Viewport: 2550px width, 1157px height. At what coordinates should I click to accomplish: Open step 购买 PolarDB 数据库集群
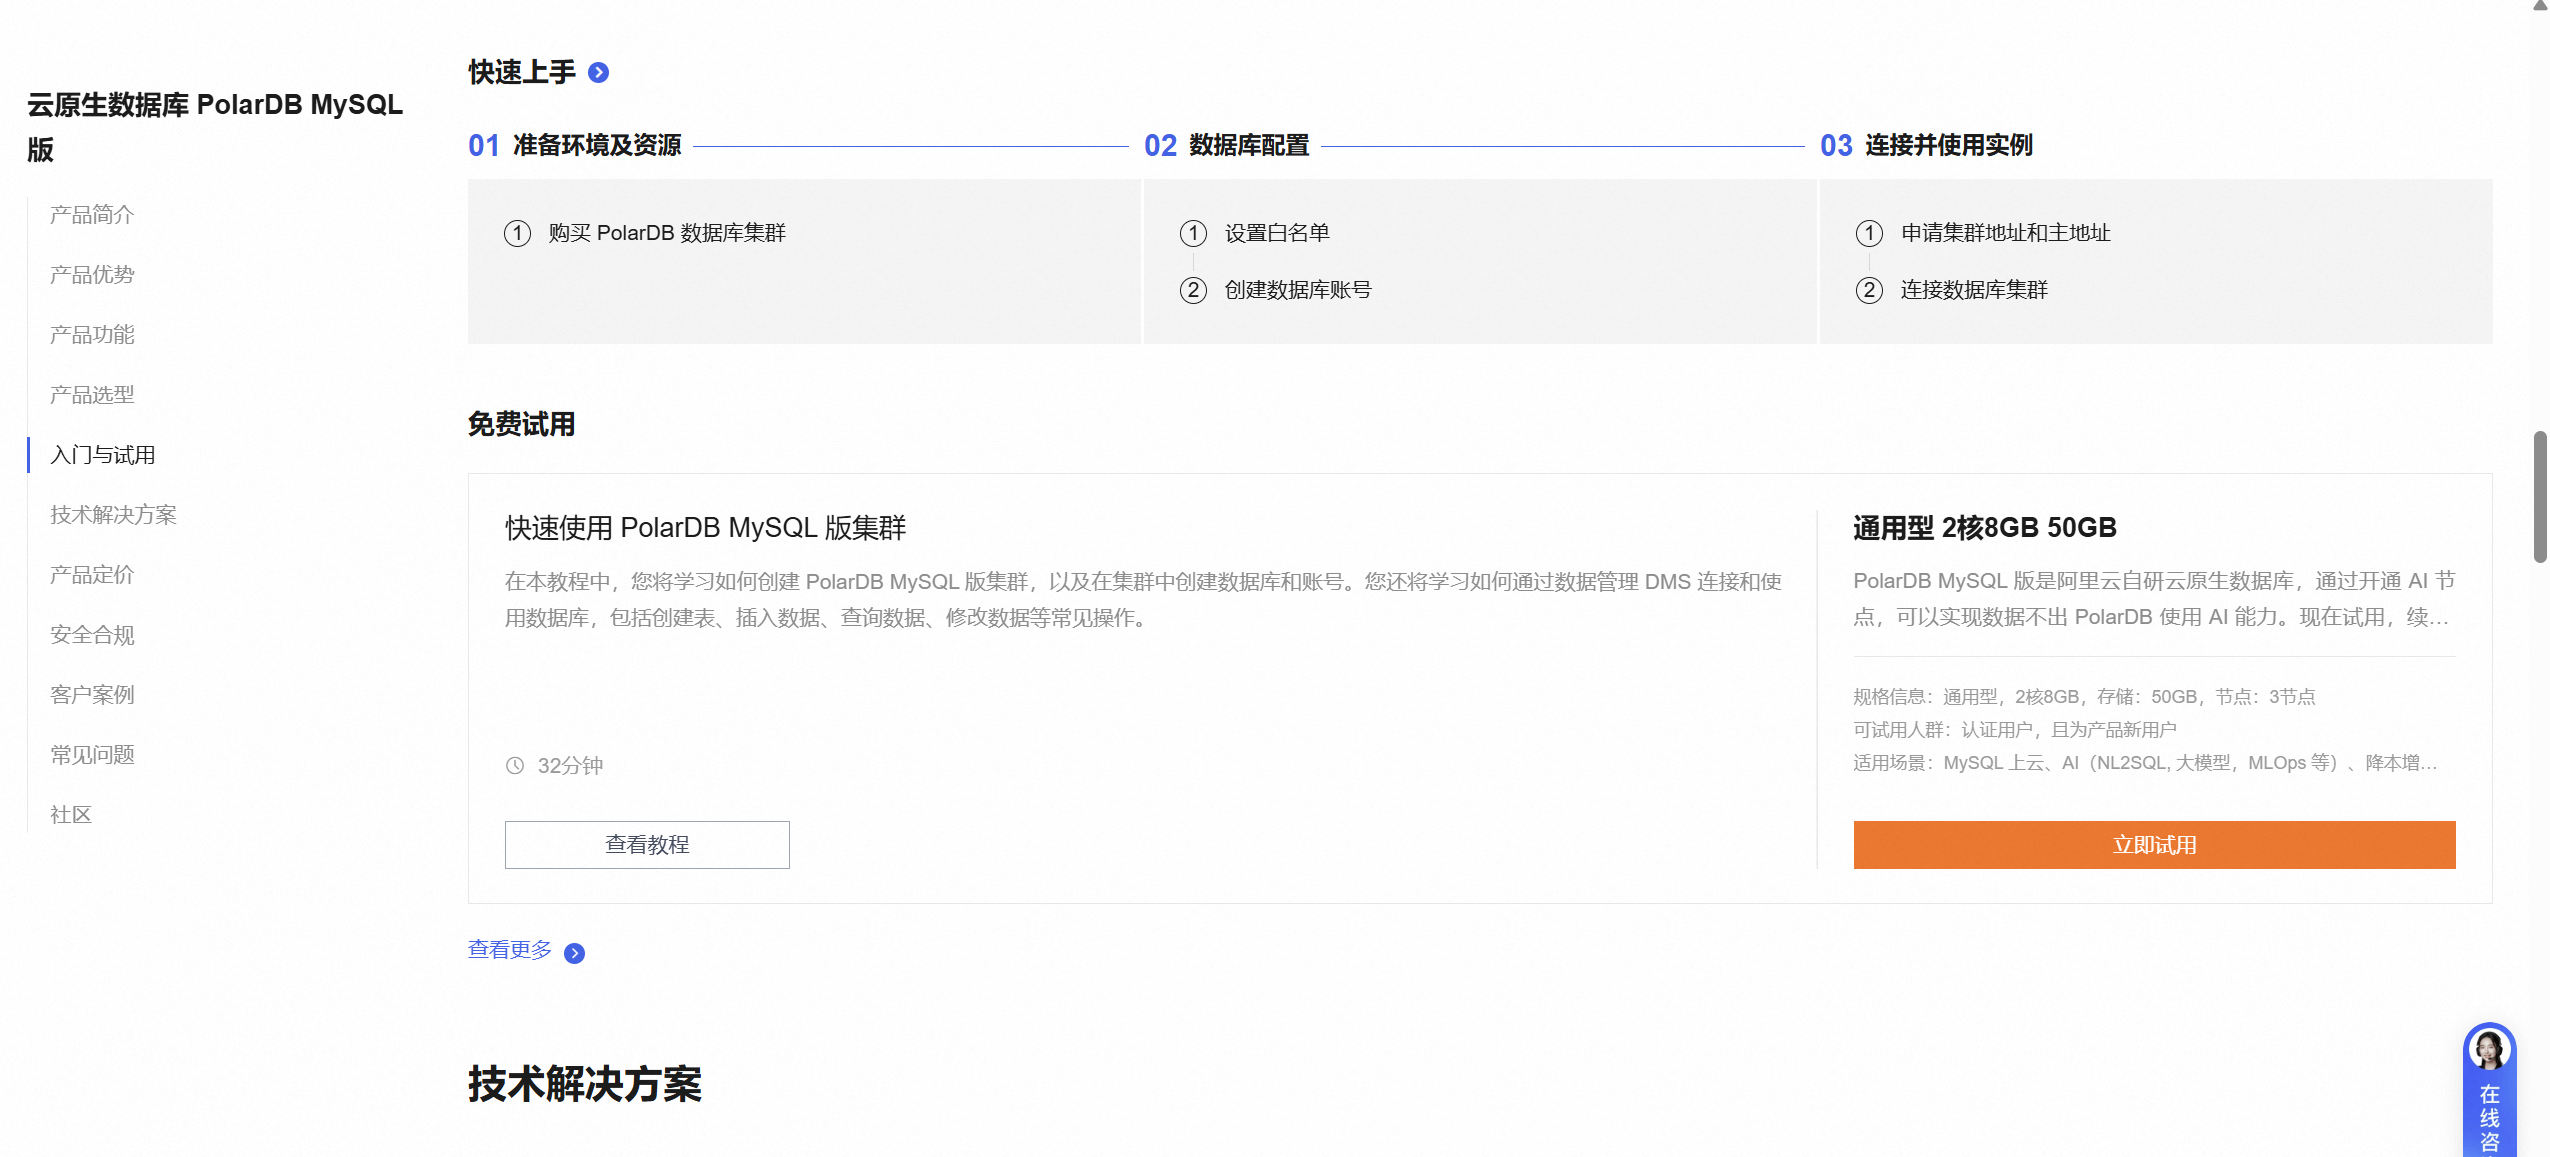667,233
